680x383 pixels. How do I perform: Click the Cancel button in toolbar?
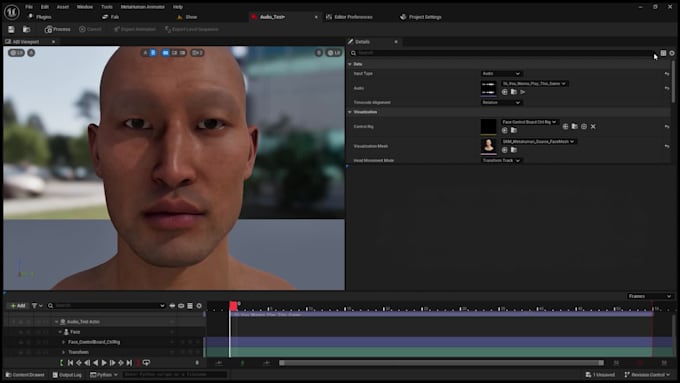point(90,29)
